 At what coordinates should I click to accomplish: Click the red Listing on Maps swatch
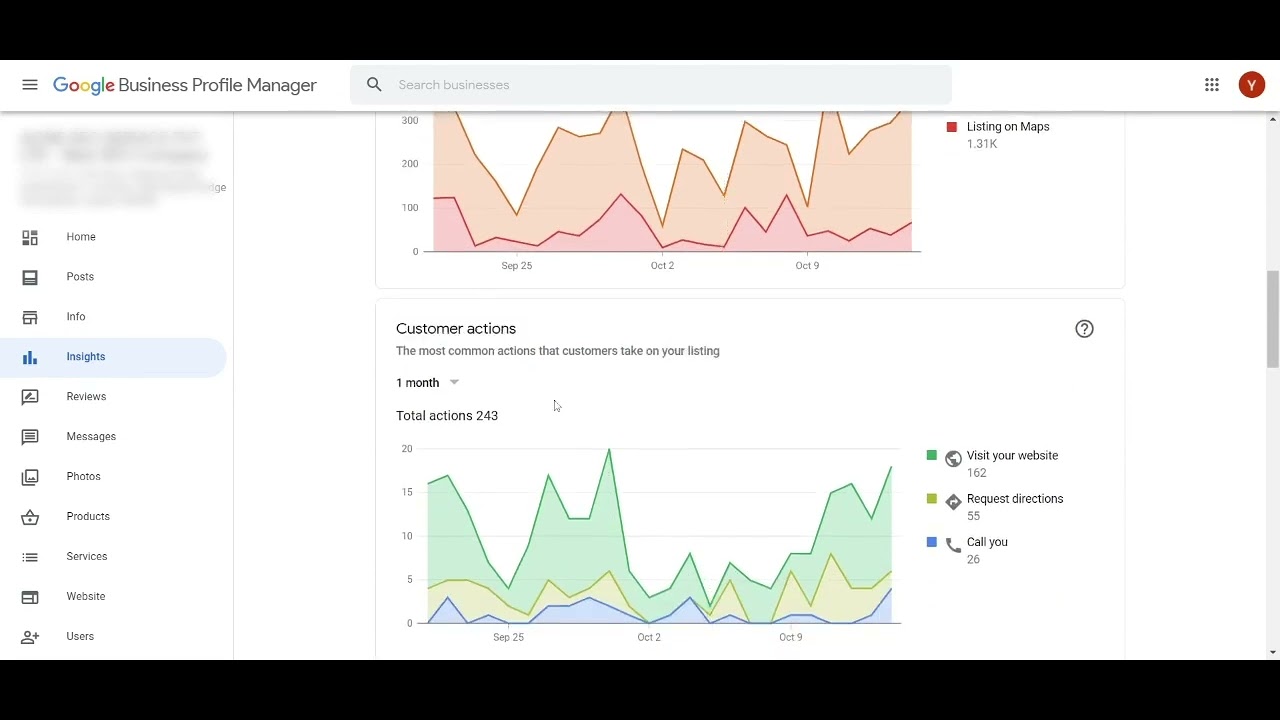coord(952,127)
